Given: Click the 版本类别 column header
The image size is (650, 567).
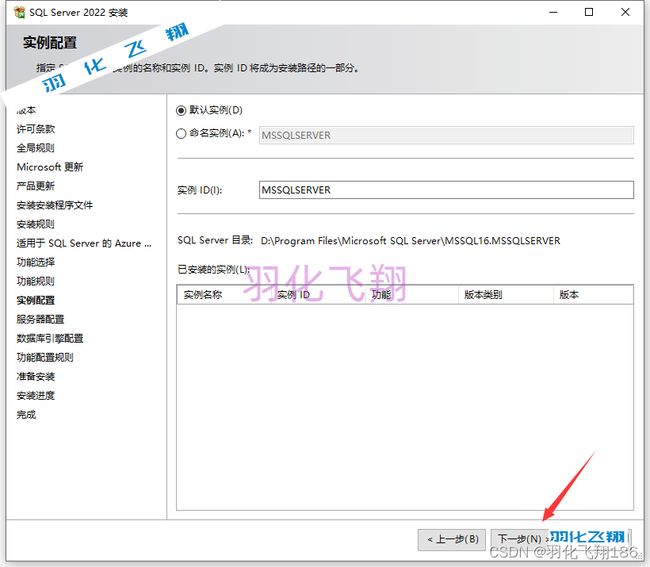Looking at the screenshot, I should tap(506, 295).
